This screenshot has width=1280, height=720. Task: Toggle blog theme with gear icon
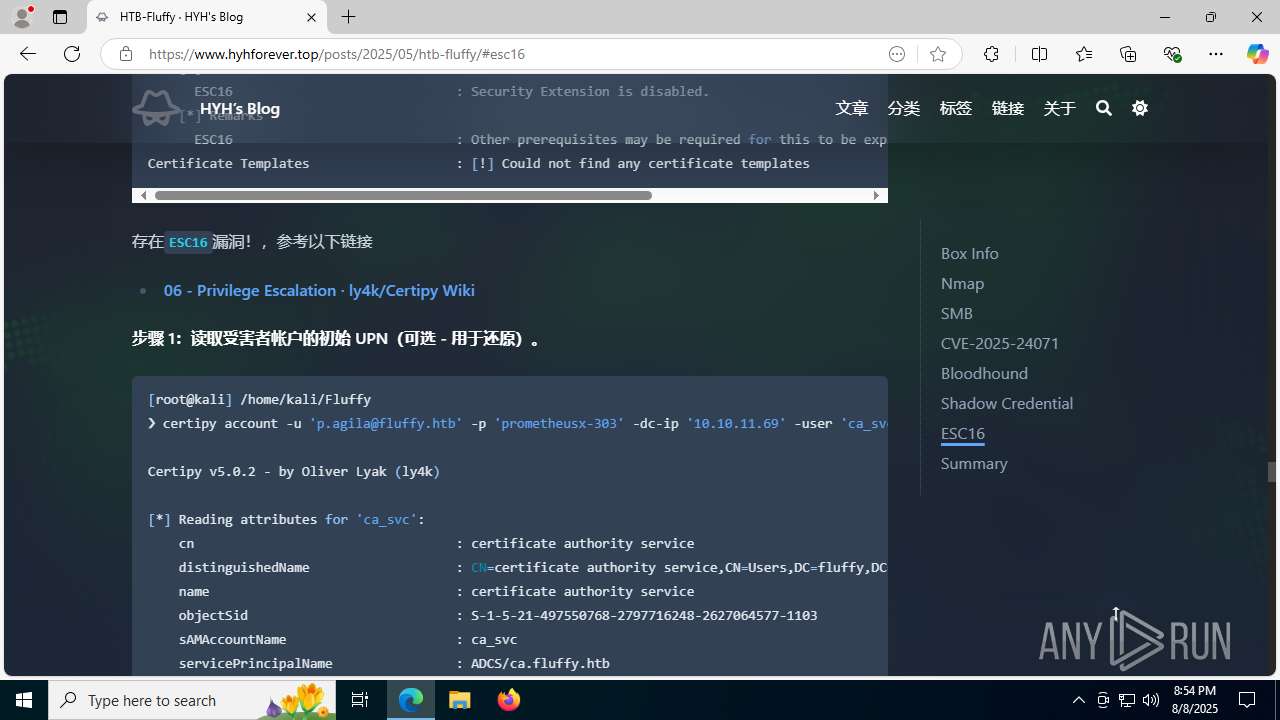(1140, 108)
